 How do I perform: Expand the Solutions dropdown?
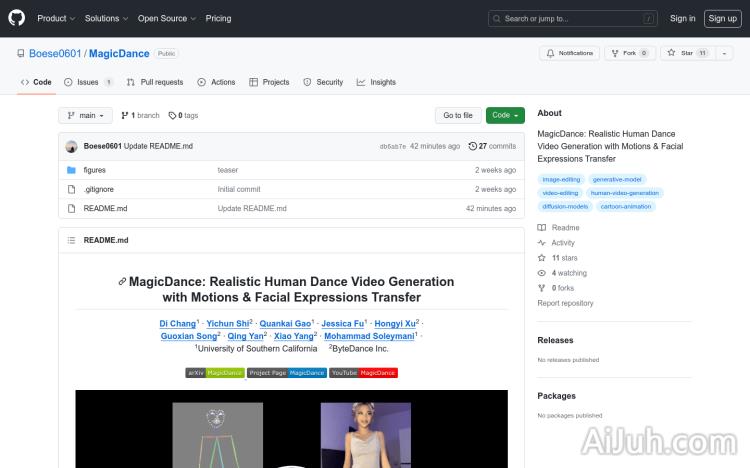[105, 18]
